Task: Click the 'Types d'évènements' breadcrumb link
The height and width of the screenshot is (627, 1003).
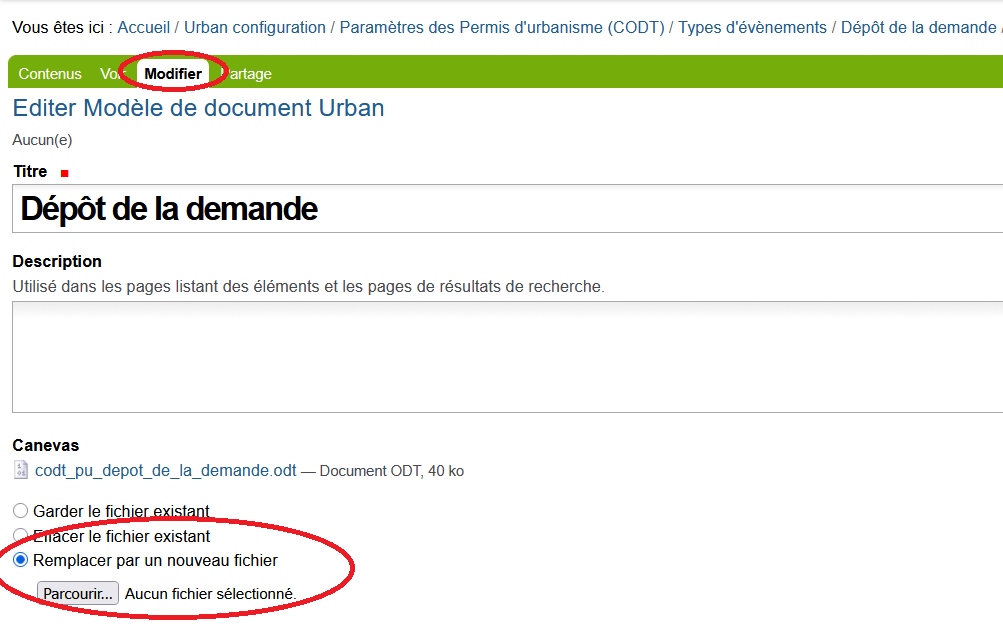Action: (x=752, y=28)
